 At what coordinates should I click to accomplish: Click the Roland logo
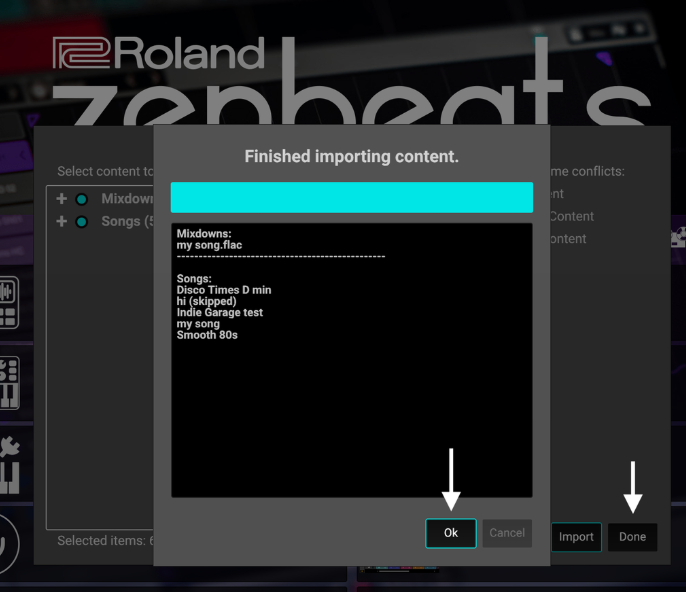pos(159,53)
